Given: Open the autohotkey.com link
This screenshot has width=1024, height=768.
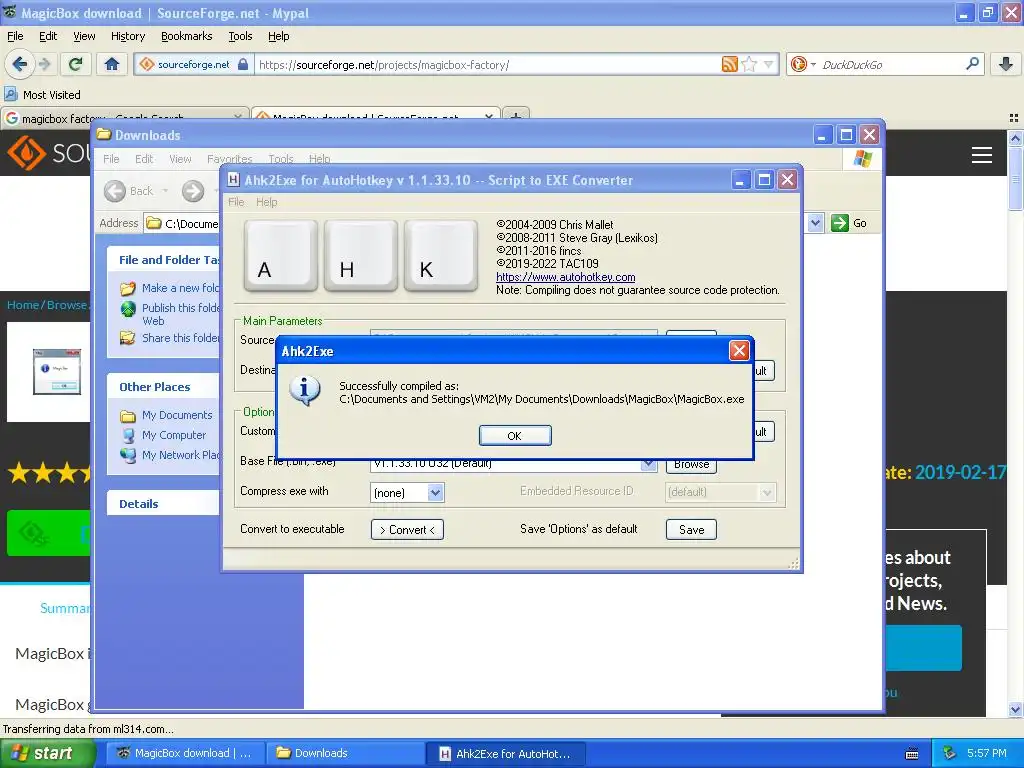Looking at the screenshot, I should pyautogui.click(x=566, y=277).
